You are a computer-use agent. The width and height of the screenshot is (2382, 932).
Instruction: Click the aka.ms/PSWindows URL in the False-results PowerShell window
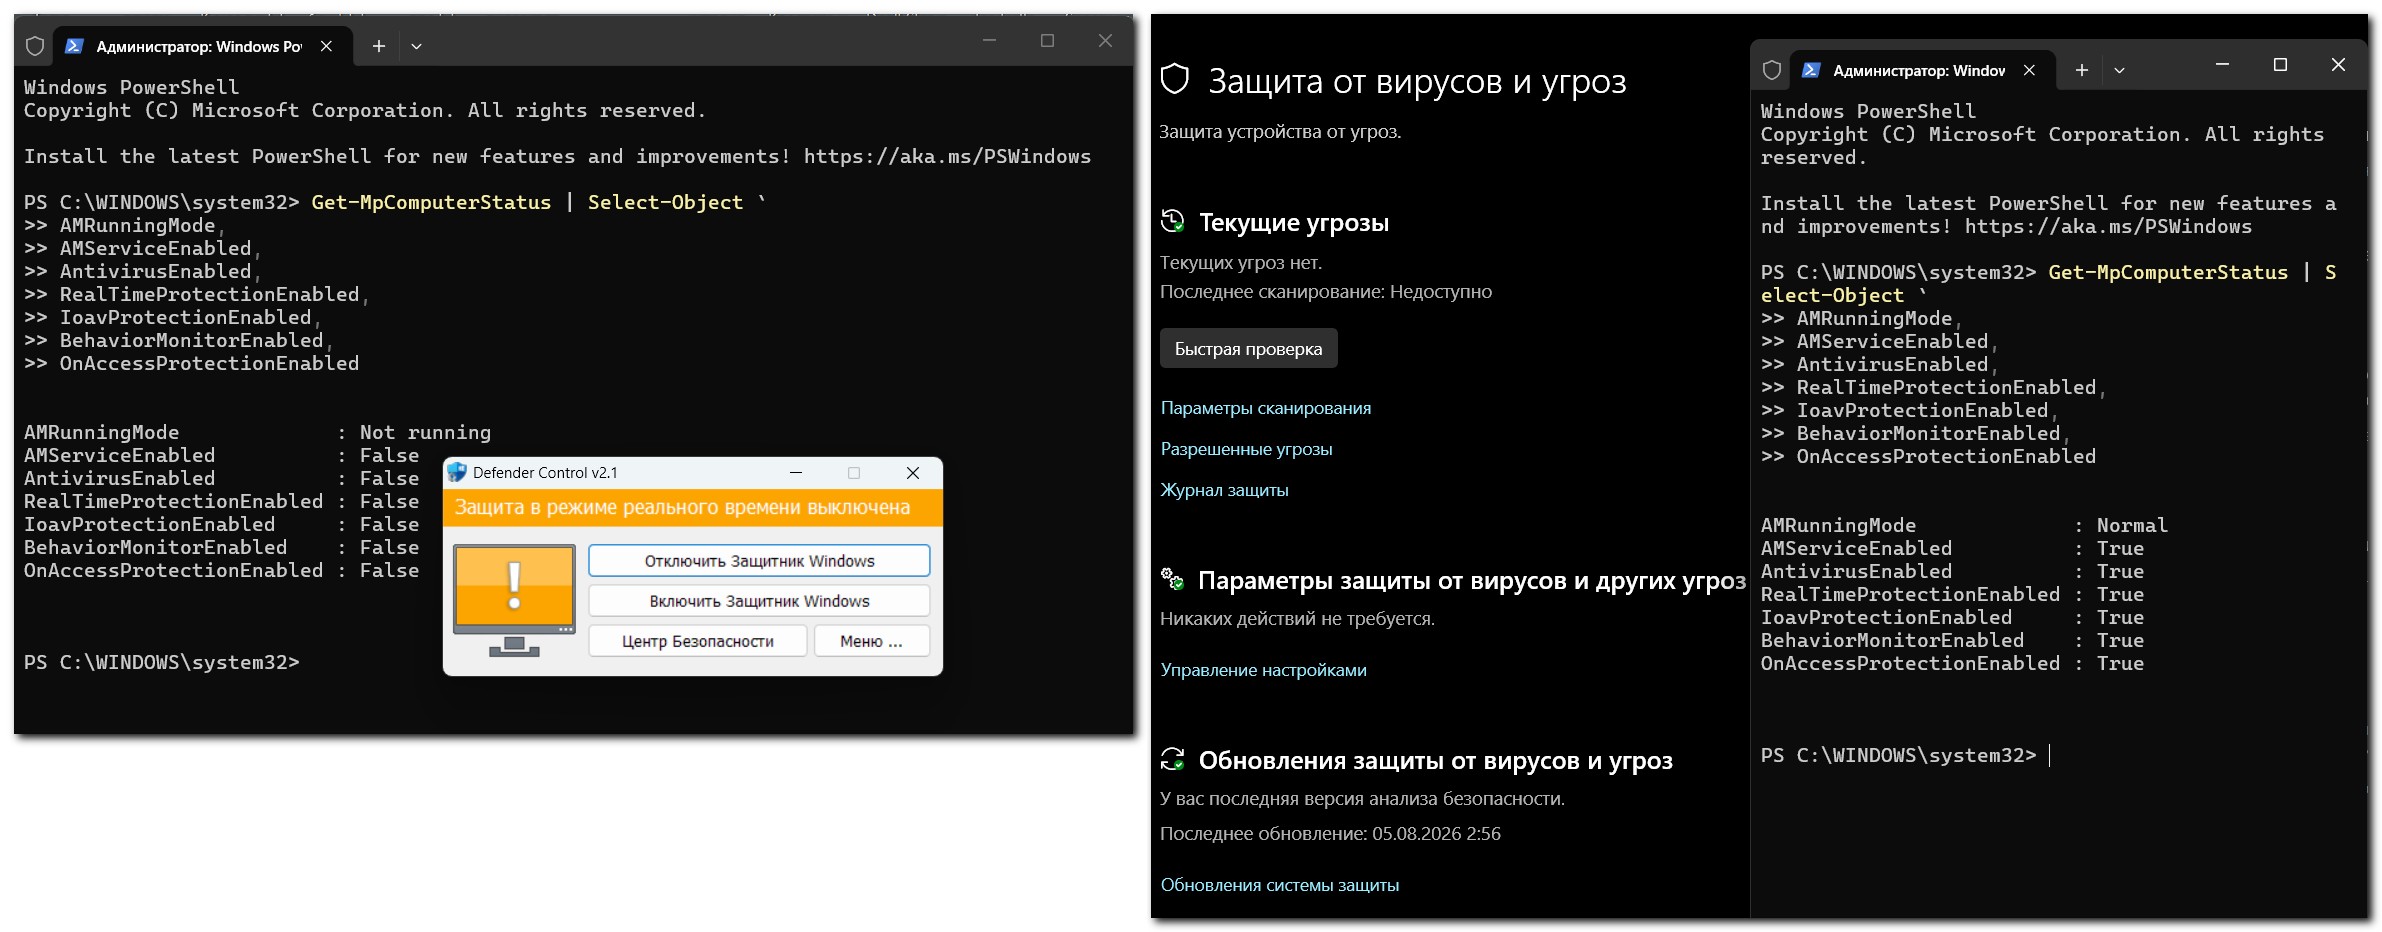(x=947, y=156)
